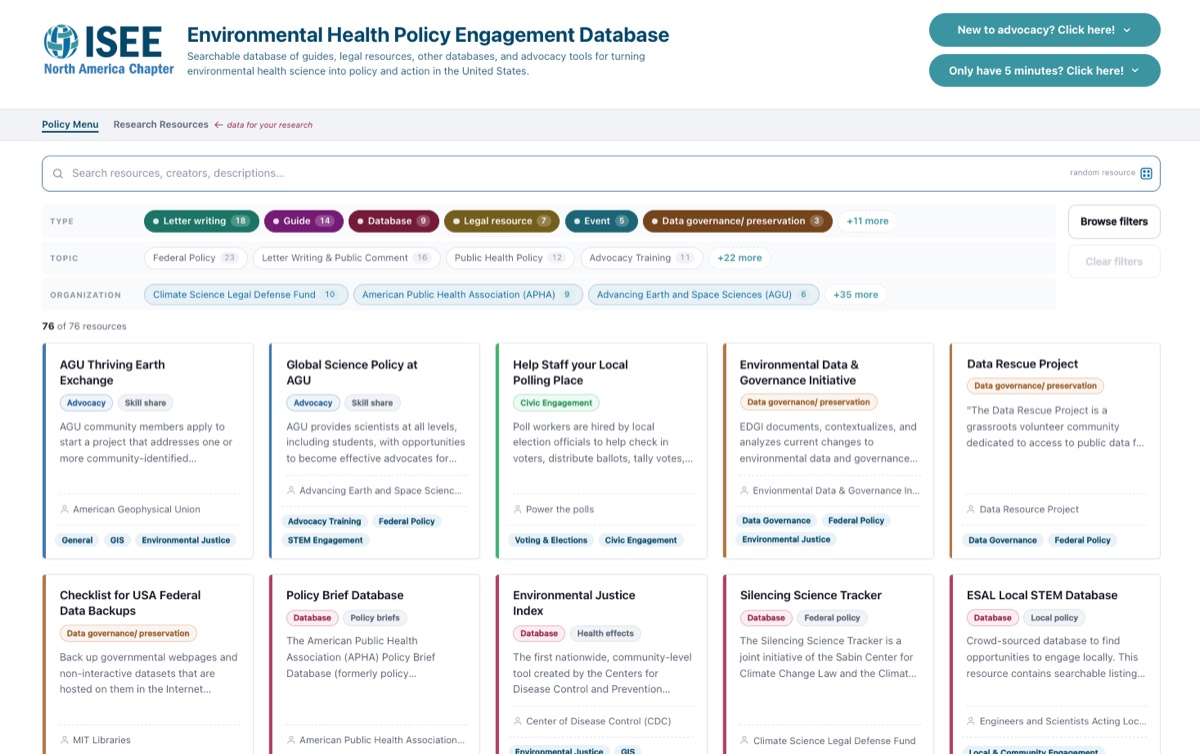Toggle the Federal Policy topic filter
Screen dimensions: 1200x754
(195, 258)
